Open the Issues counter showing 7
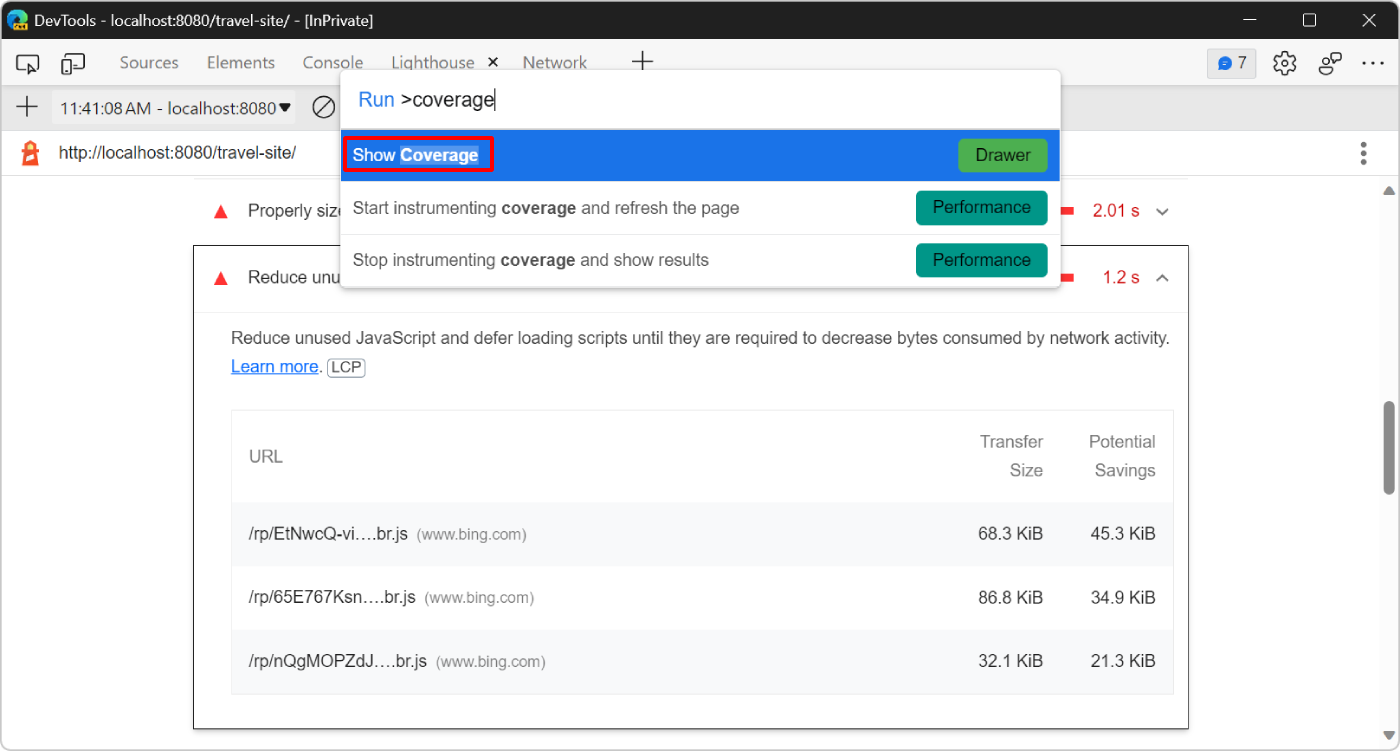 (1231, 62)
